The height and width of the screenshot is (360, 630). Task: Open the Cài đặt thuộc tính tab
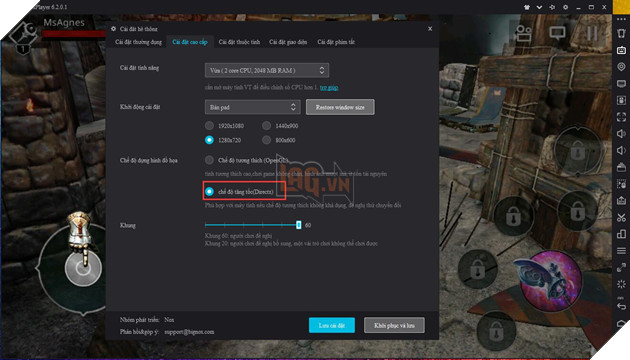pyautogui.click(x=239, y=42)
